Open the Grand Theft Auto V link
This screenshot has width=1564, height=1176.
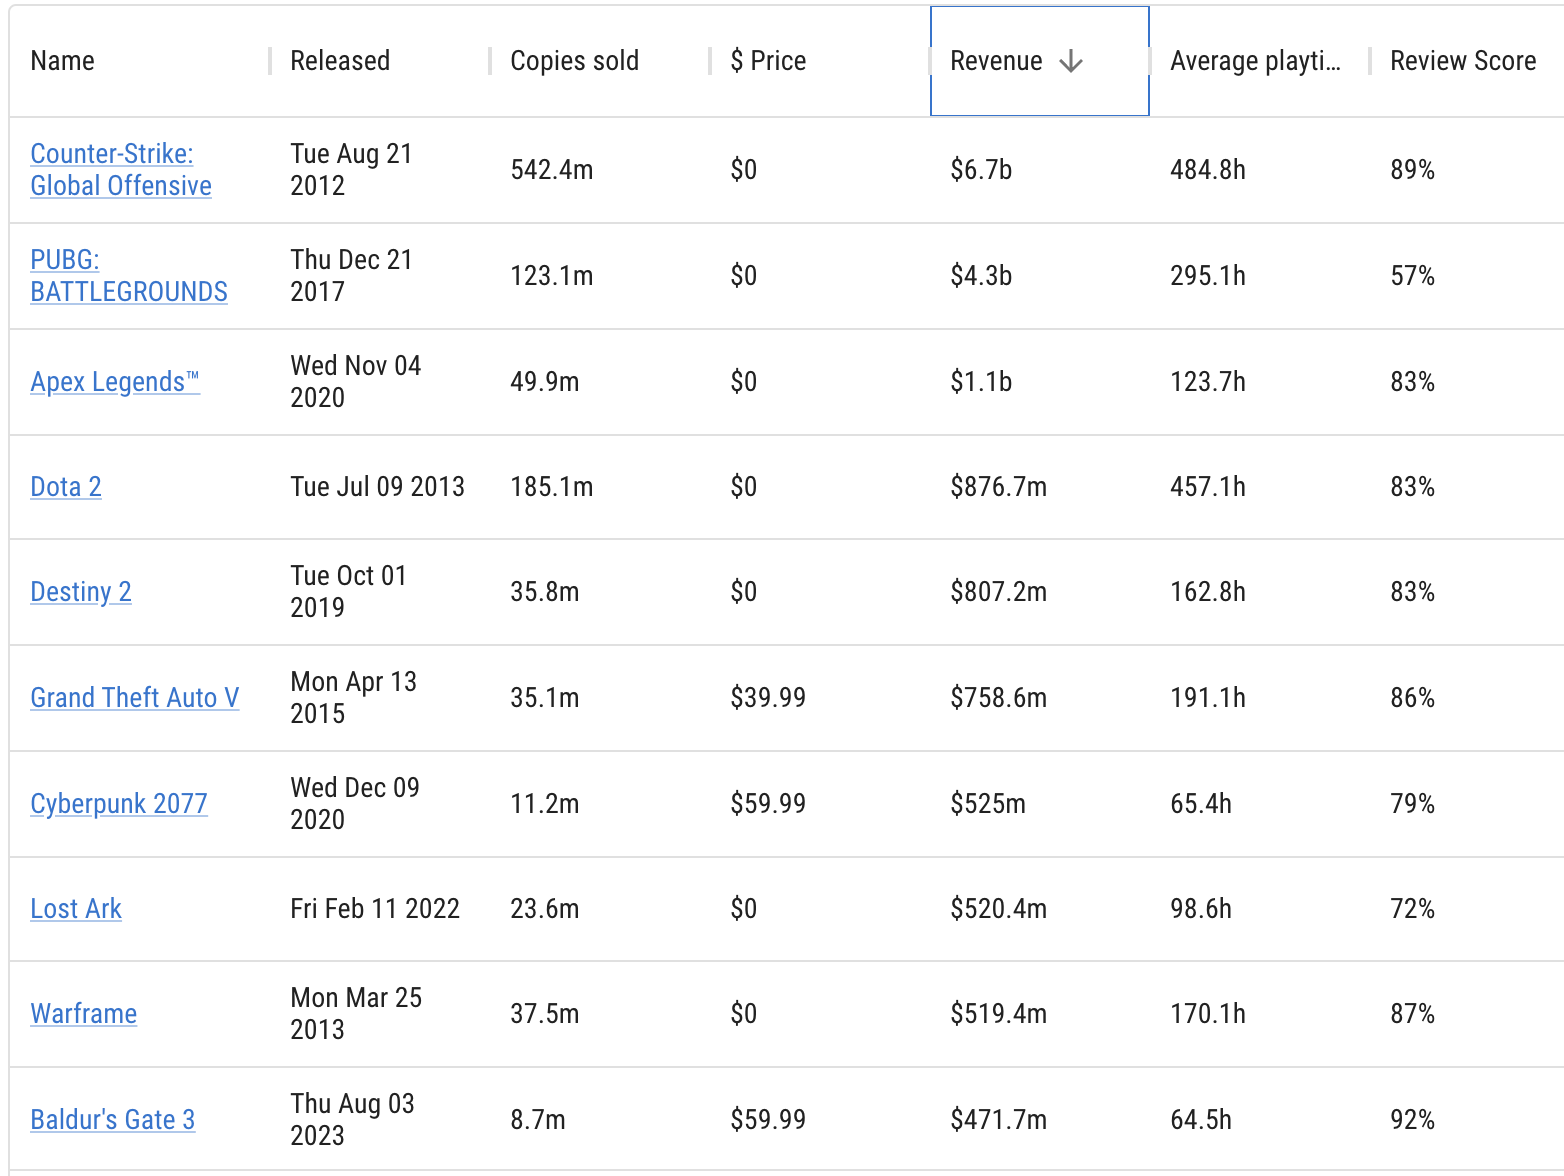coord(135,698)
